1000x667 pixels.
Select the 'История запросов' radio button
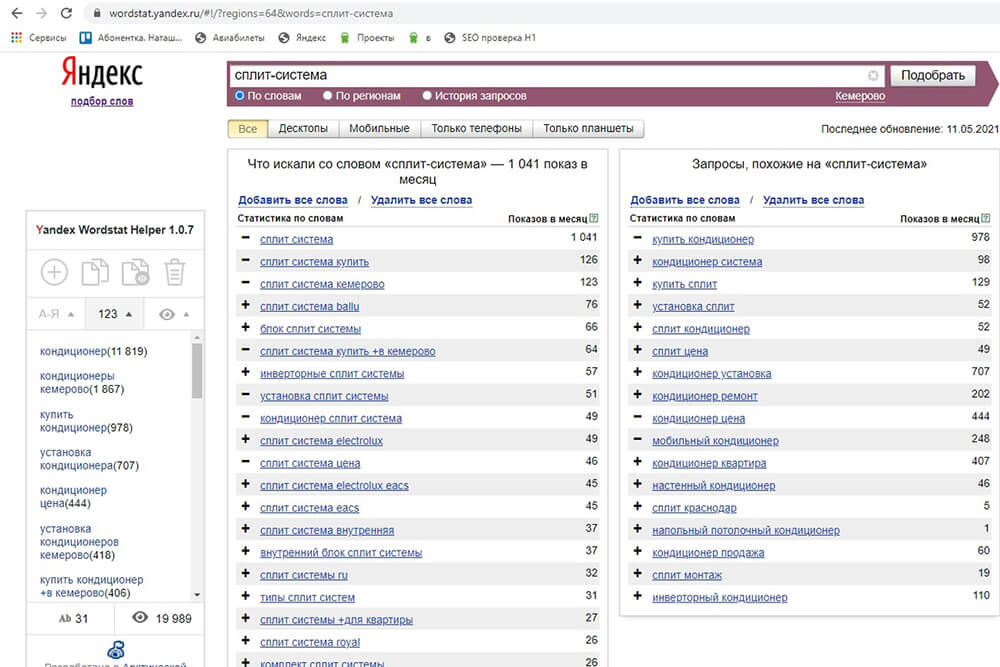click(427, 96)
